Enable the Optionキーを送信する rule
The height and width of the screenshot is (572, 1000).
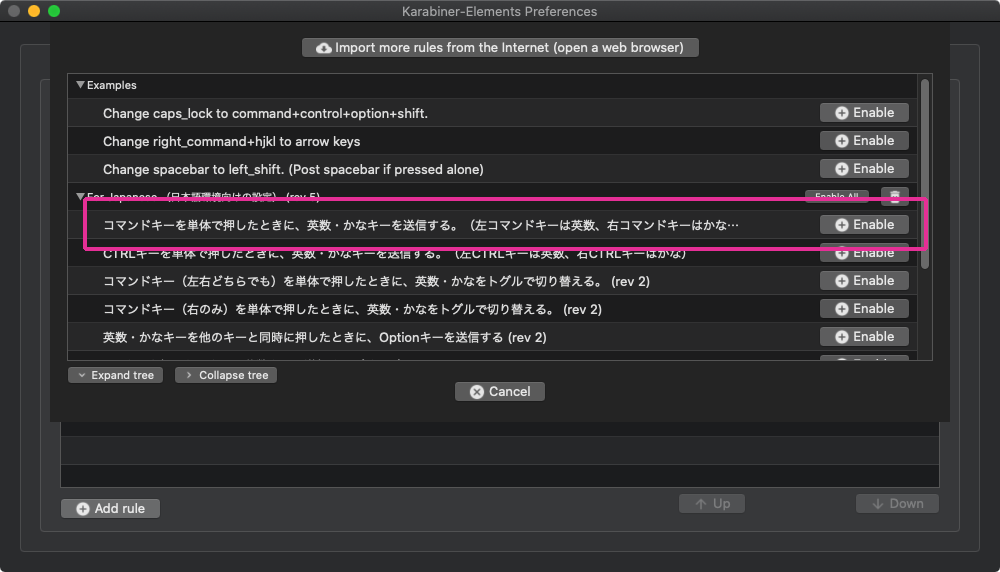coord(864,337)
